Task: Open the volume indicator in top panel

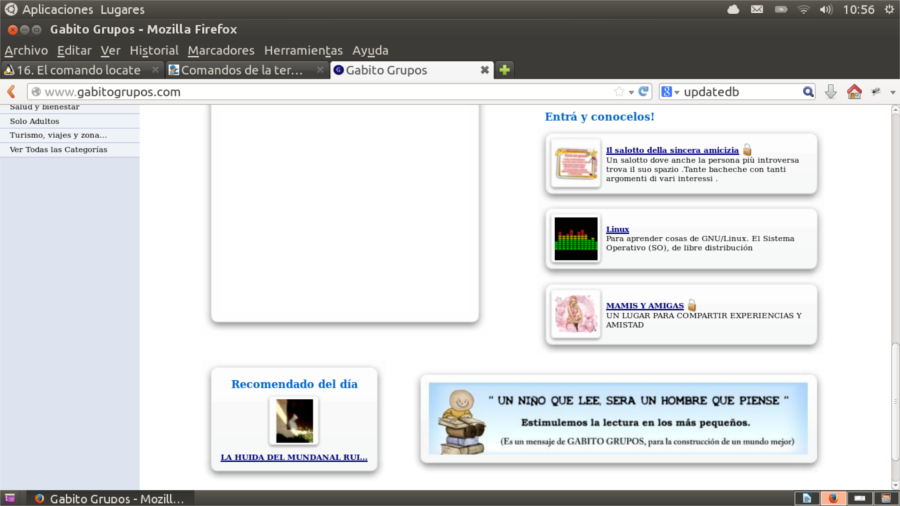Action: [x=826, y=9]
